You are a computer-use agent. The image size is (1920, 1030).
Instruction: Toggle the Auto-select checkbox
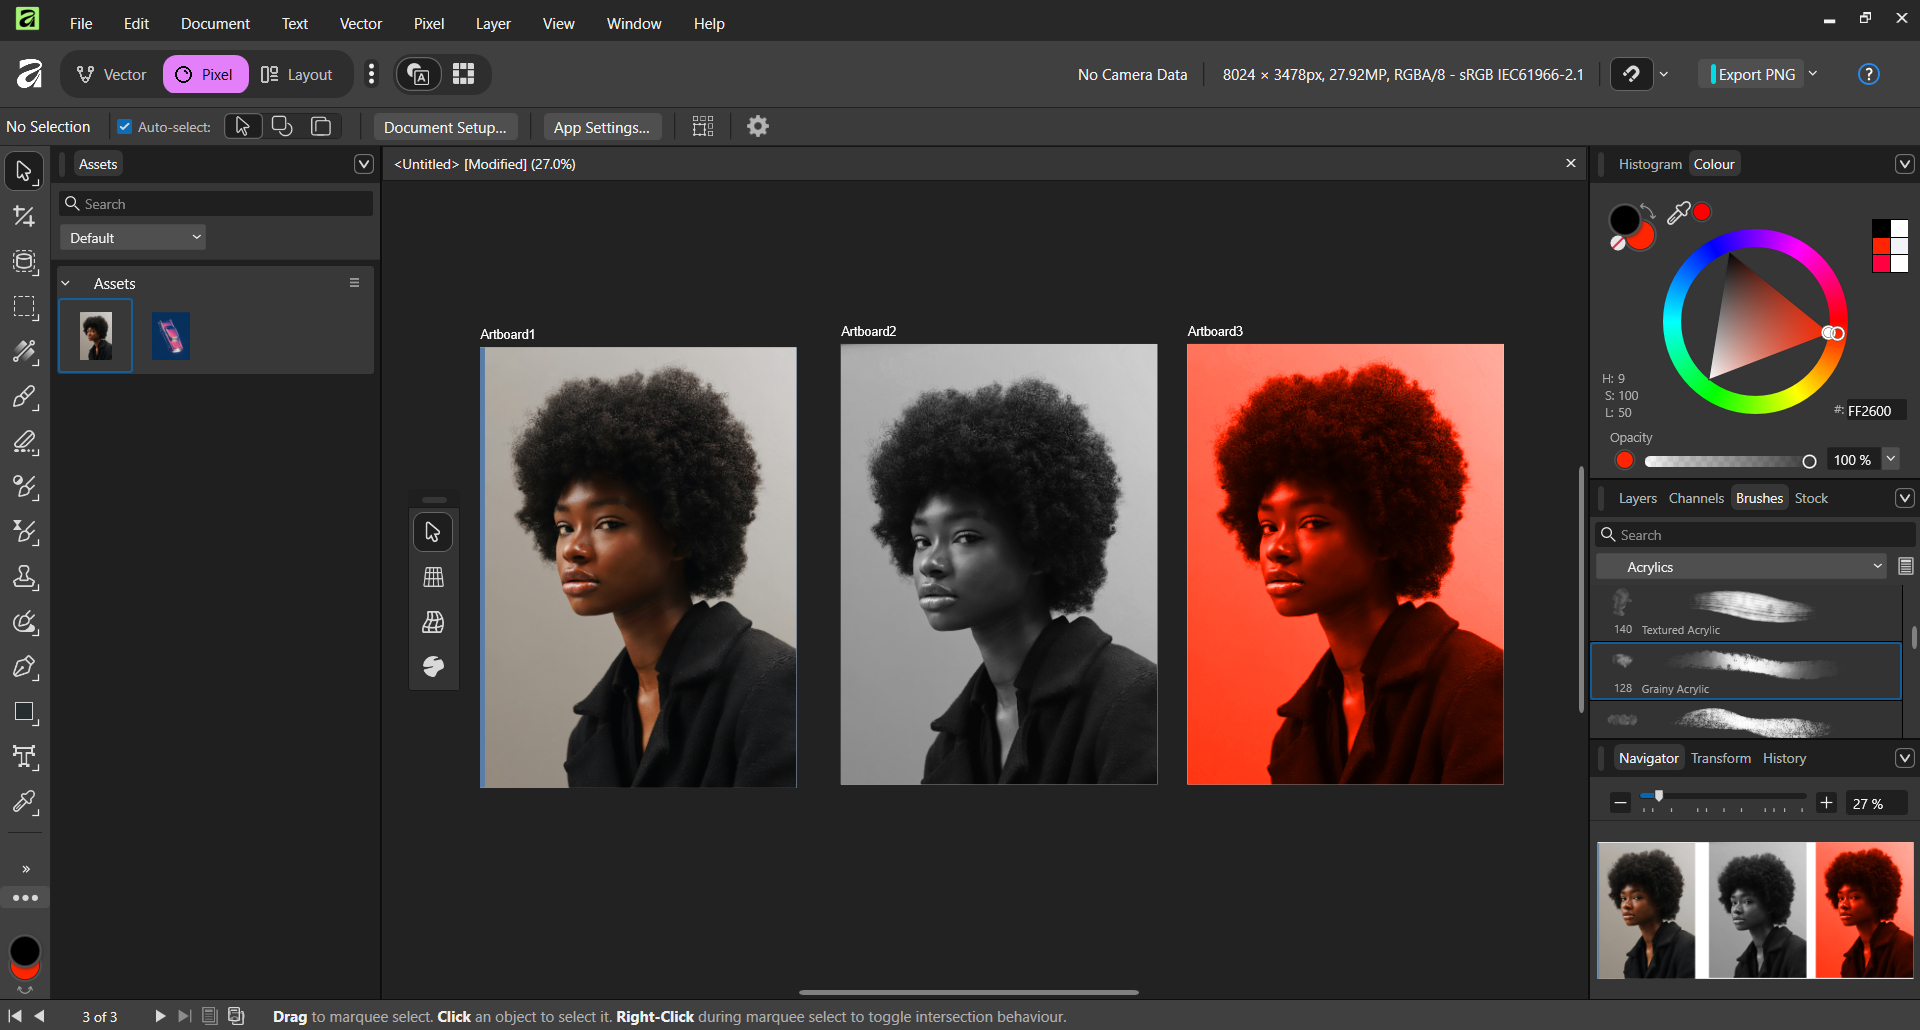pos(125,127)
